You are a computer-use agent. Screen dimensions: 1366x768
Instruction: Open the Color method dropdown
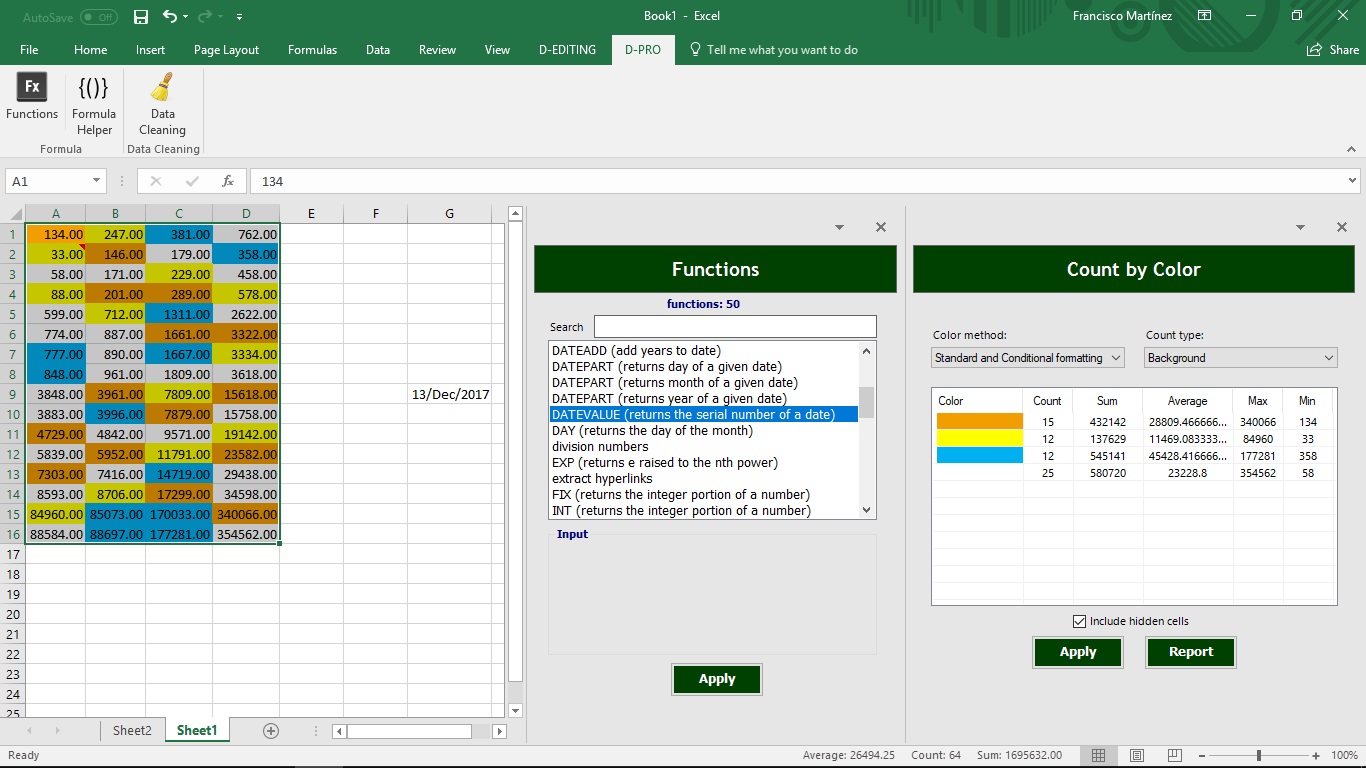point(1027,357)
